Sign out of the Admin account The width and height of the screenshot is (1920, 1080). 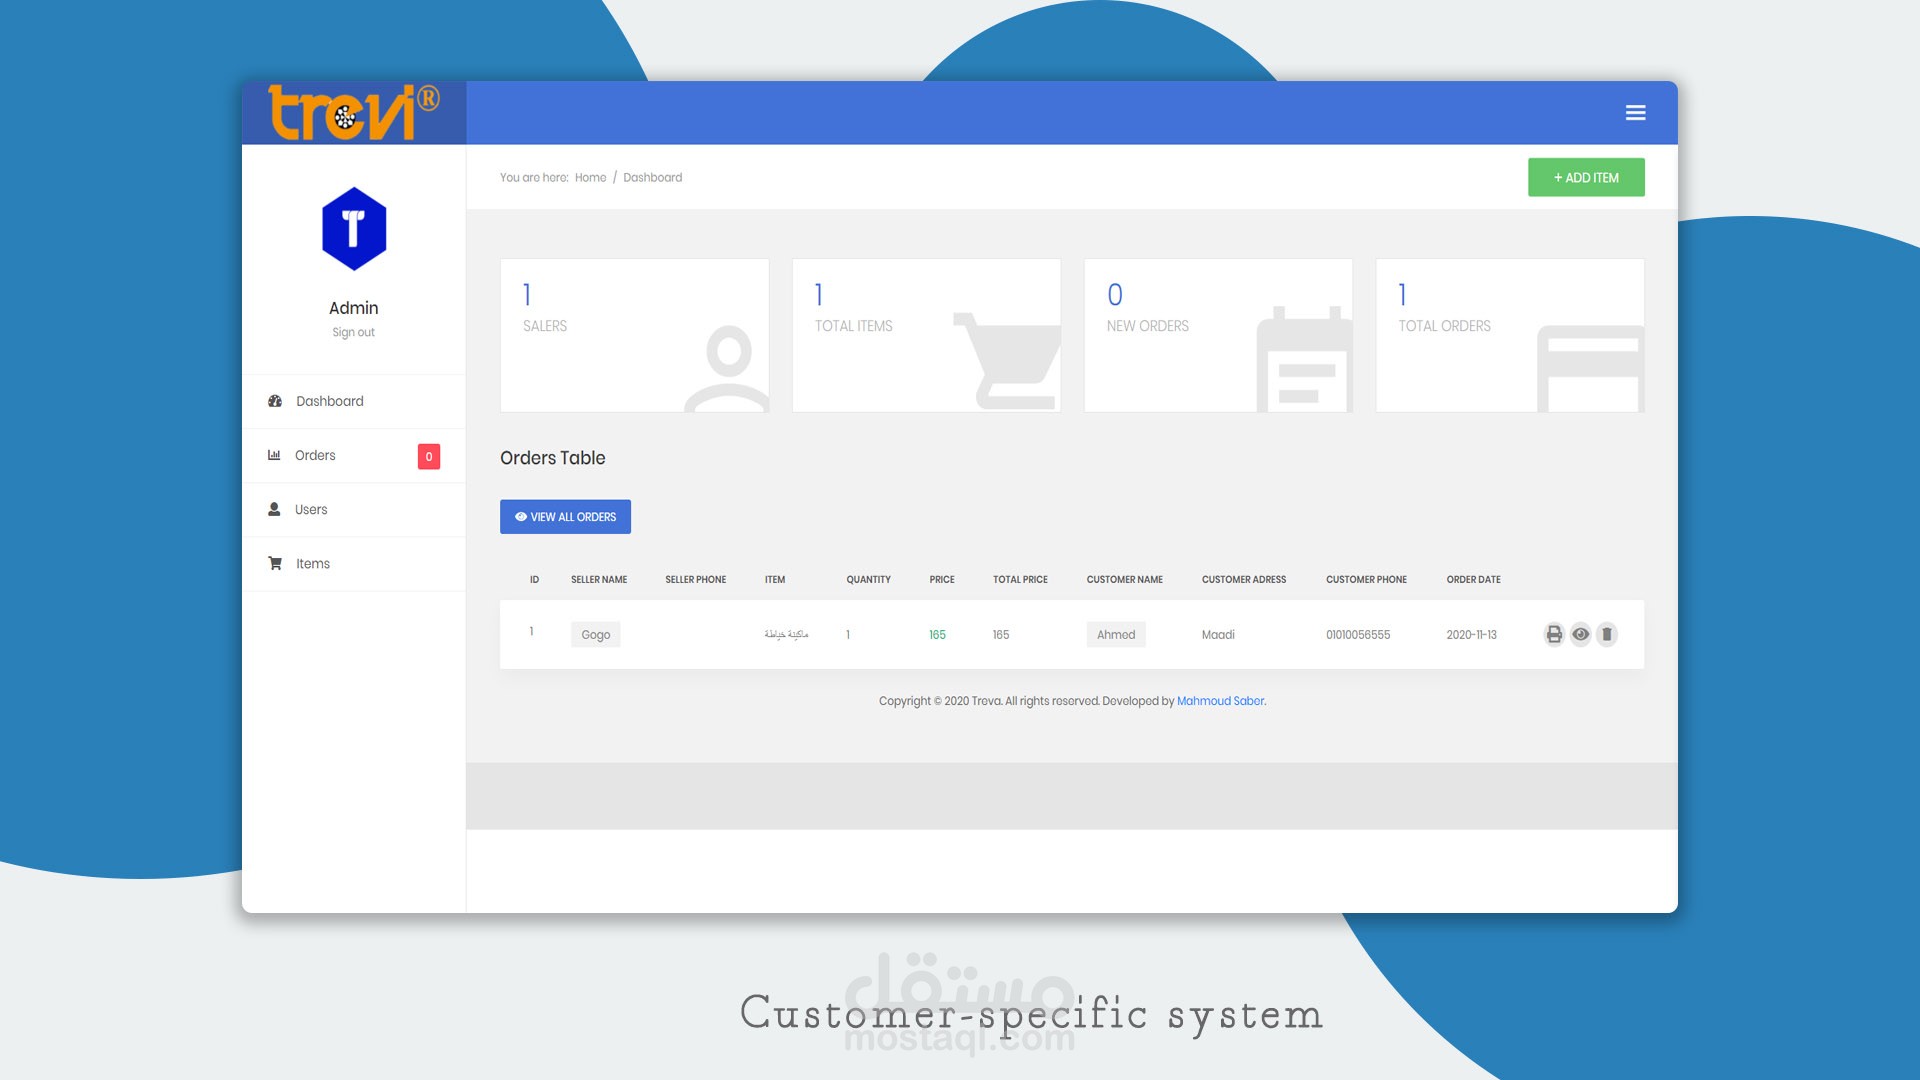pyautogui.click(x=353, y=332)
